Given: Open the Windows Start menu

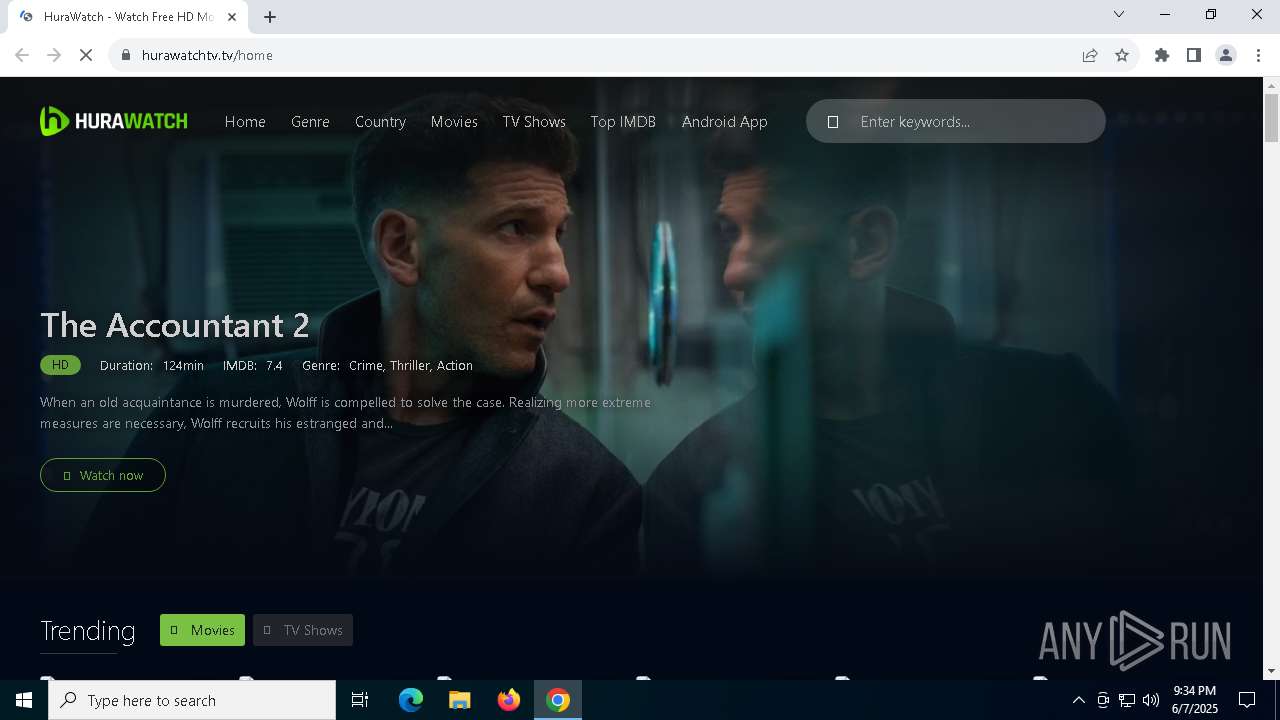Looking at the screenshot, I should [24, 700].
